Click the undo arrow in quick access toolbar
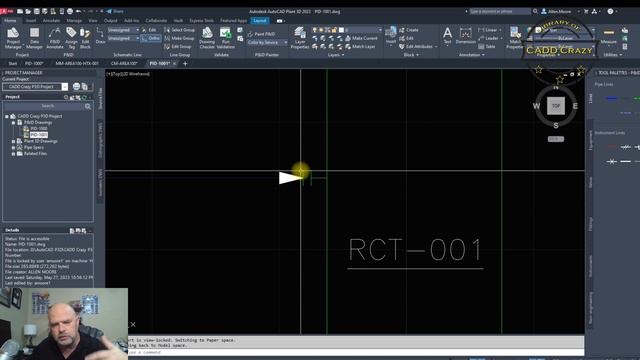This screenshot has width=640, height=360. [x=78, y=11]
